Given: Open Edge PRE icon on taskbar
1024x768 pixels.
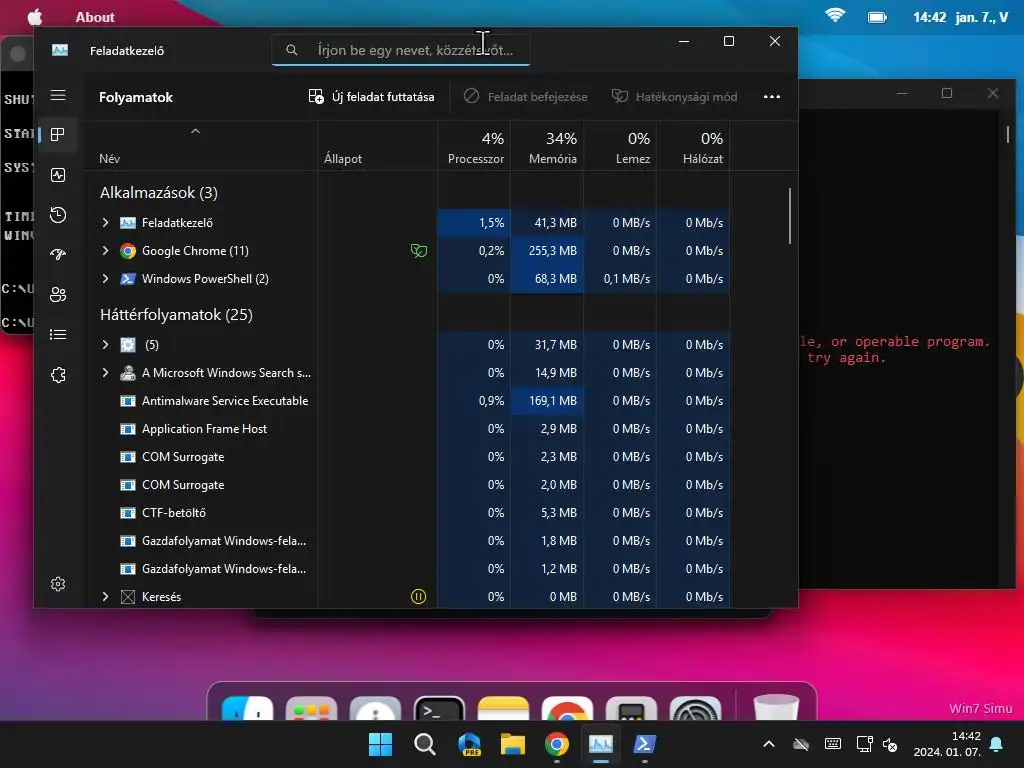Looking at the screenshot, I should click(x=469, y=744).
